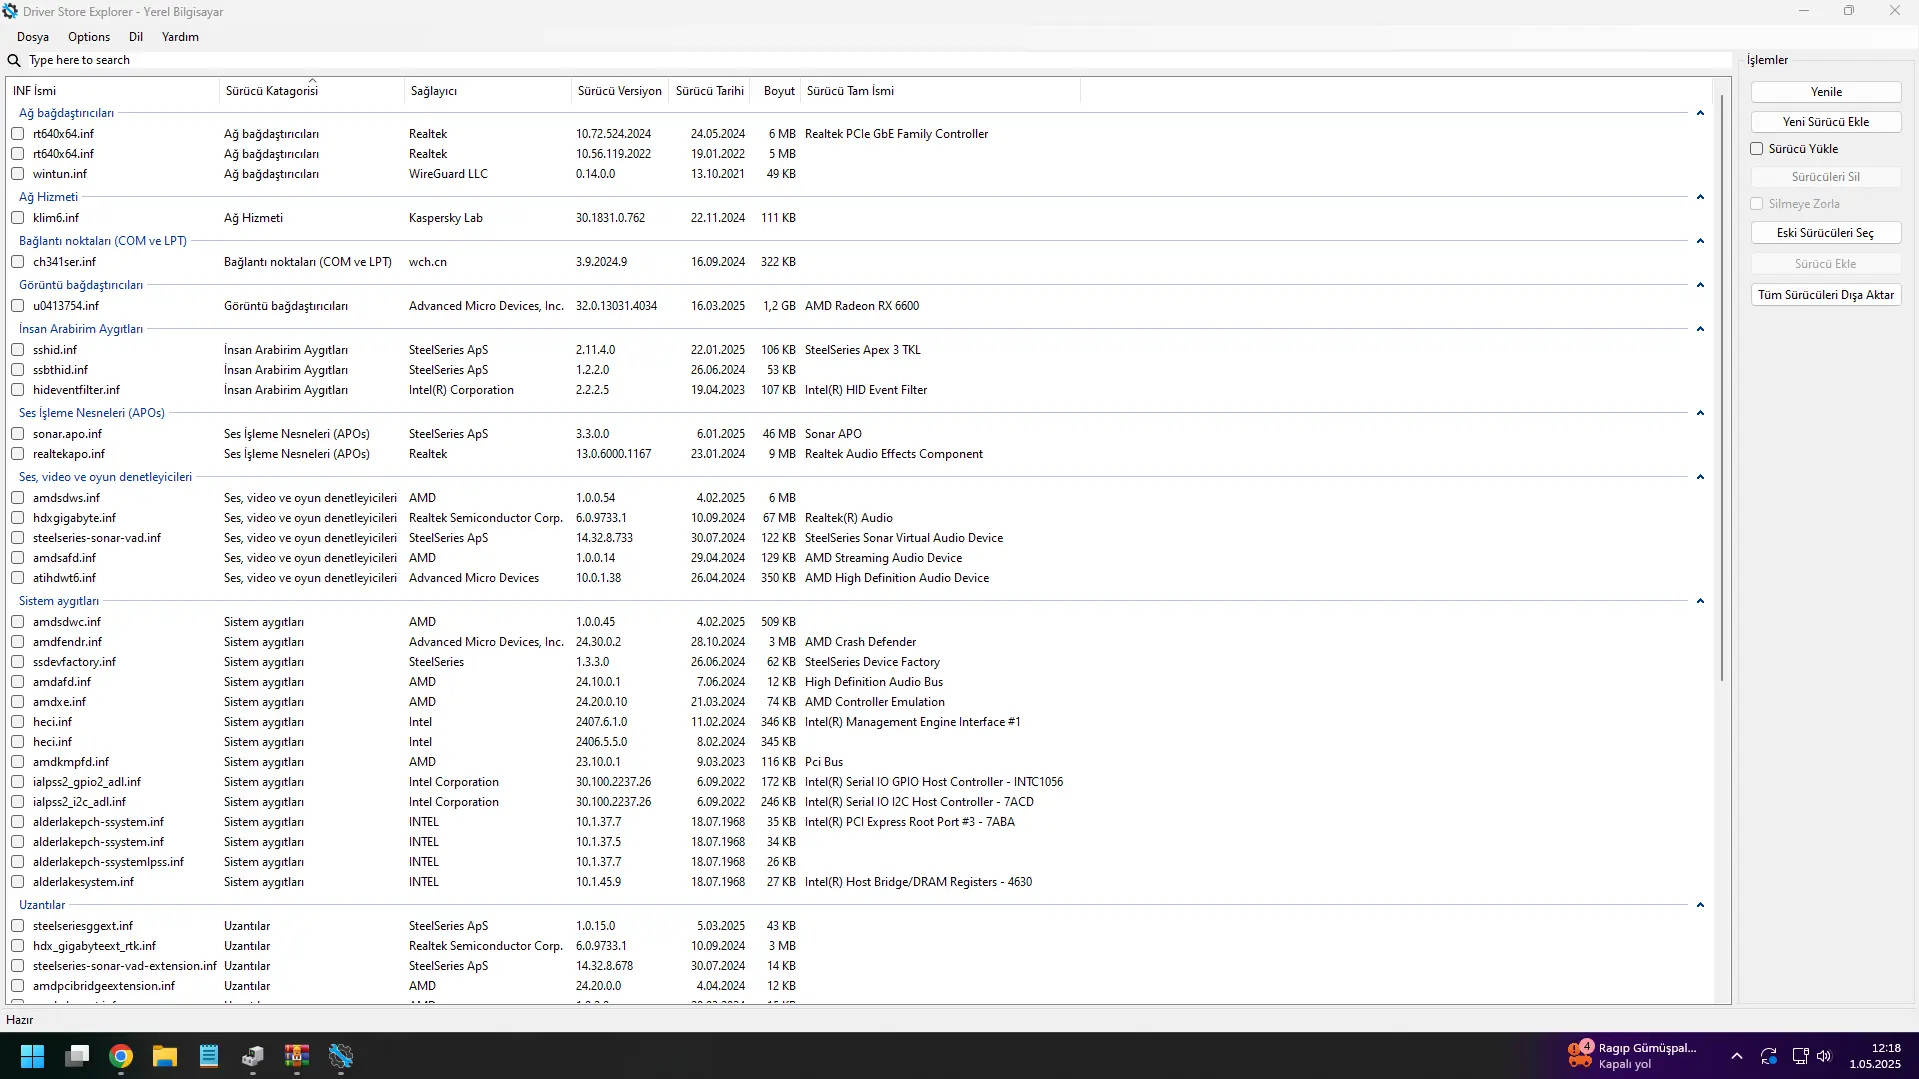Sort by the Sürücü Versiyon column header
The image size is (1919, 1079).
click(x=619, y=91)
